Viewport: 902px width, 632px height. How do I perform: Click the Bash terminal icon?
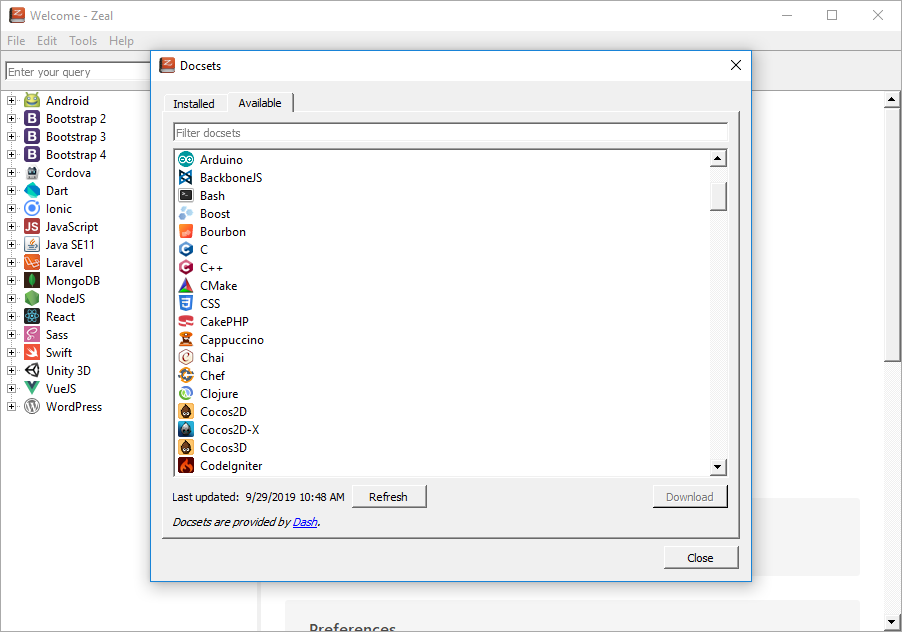186,196
